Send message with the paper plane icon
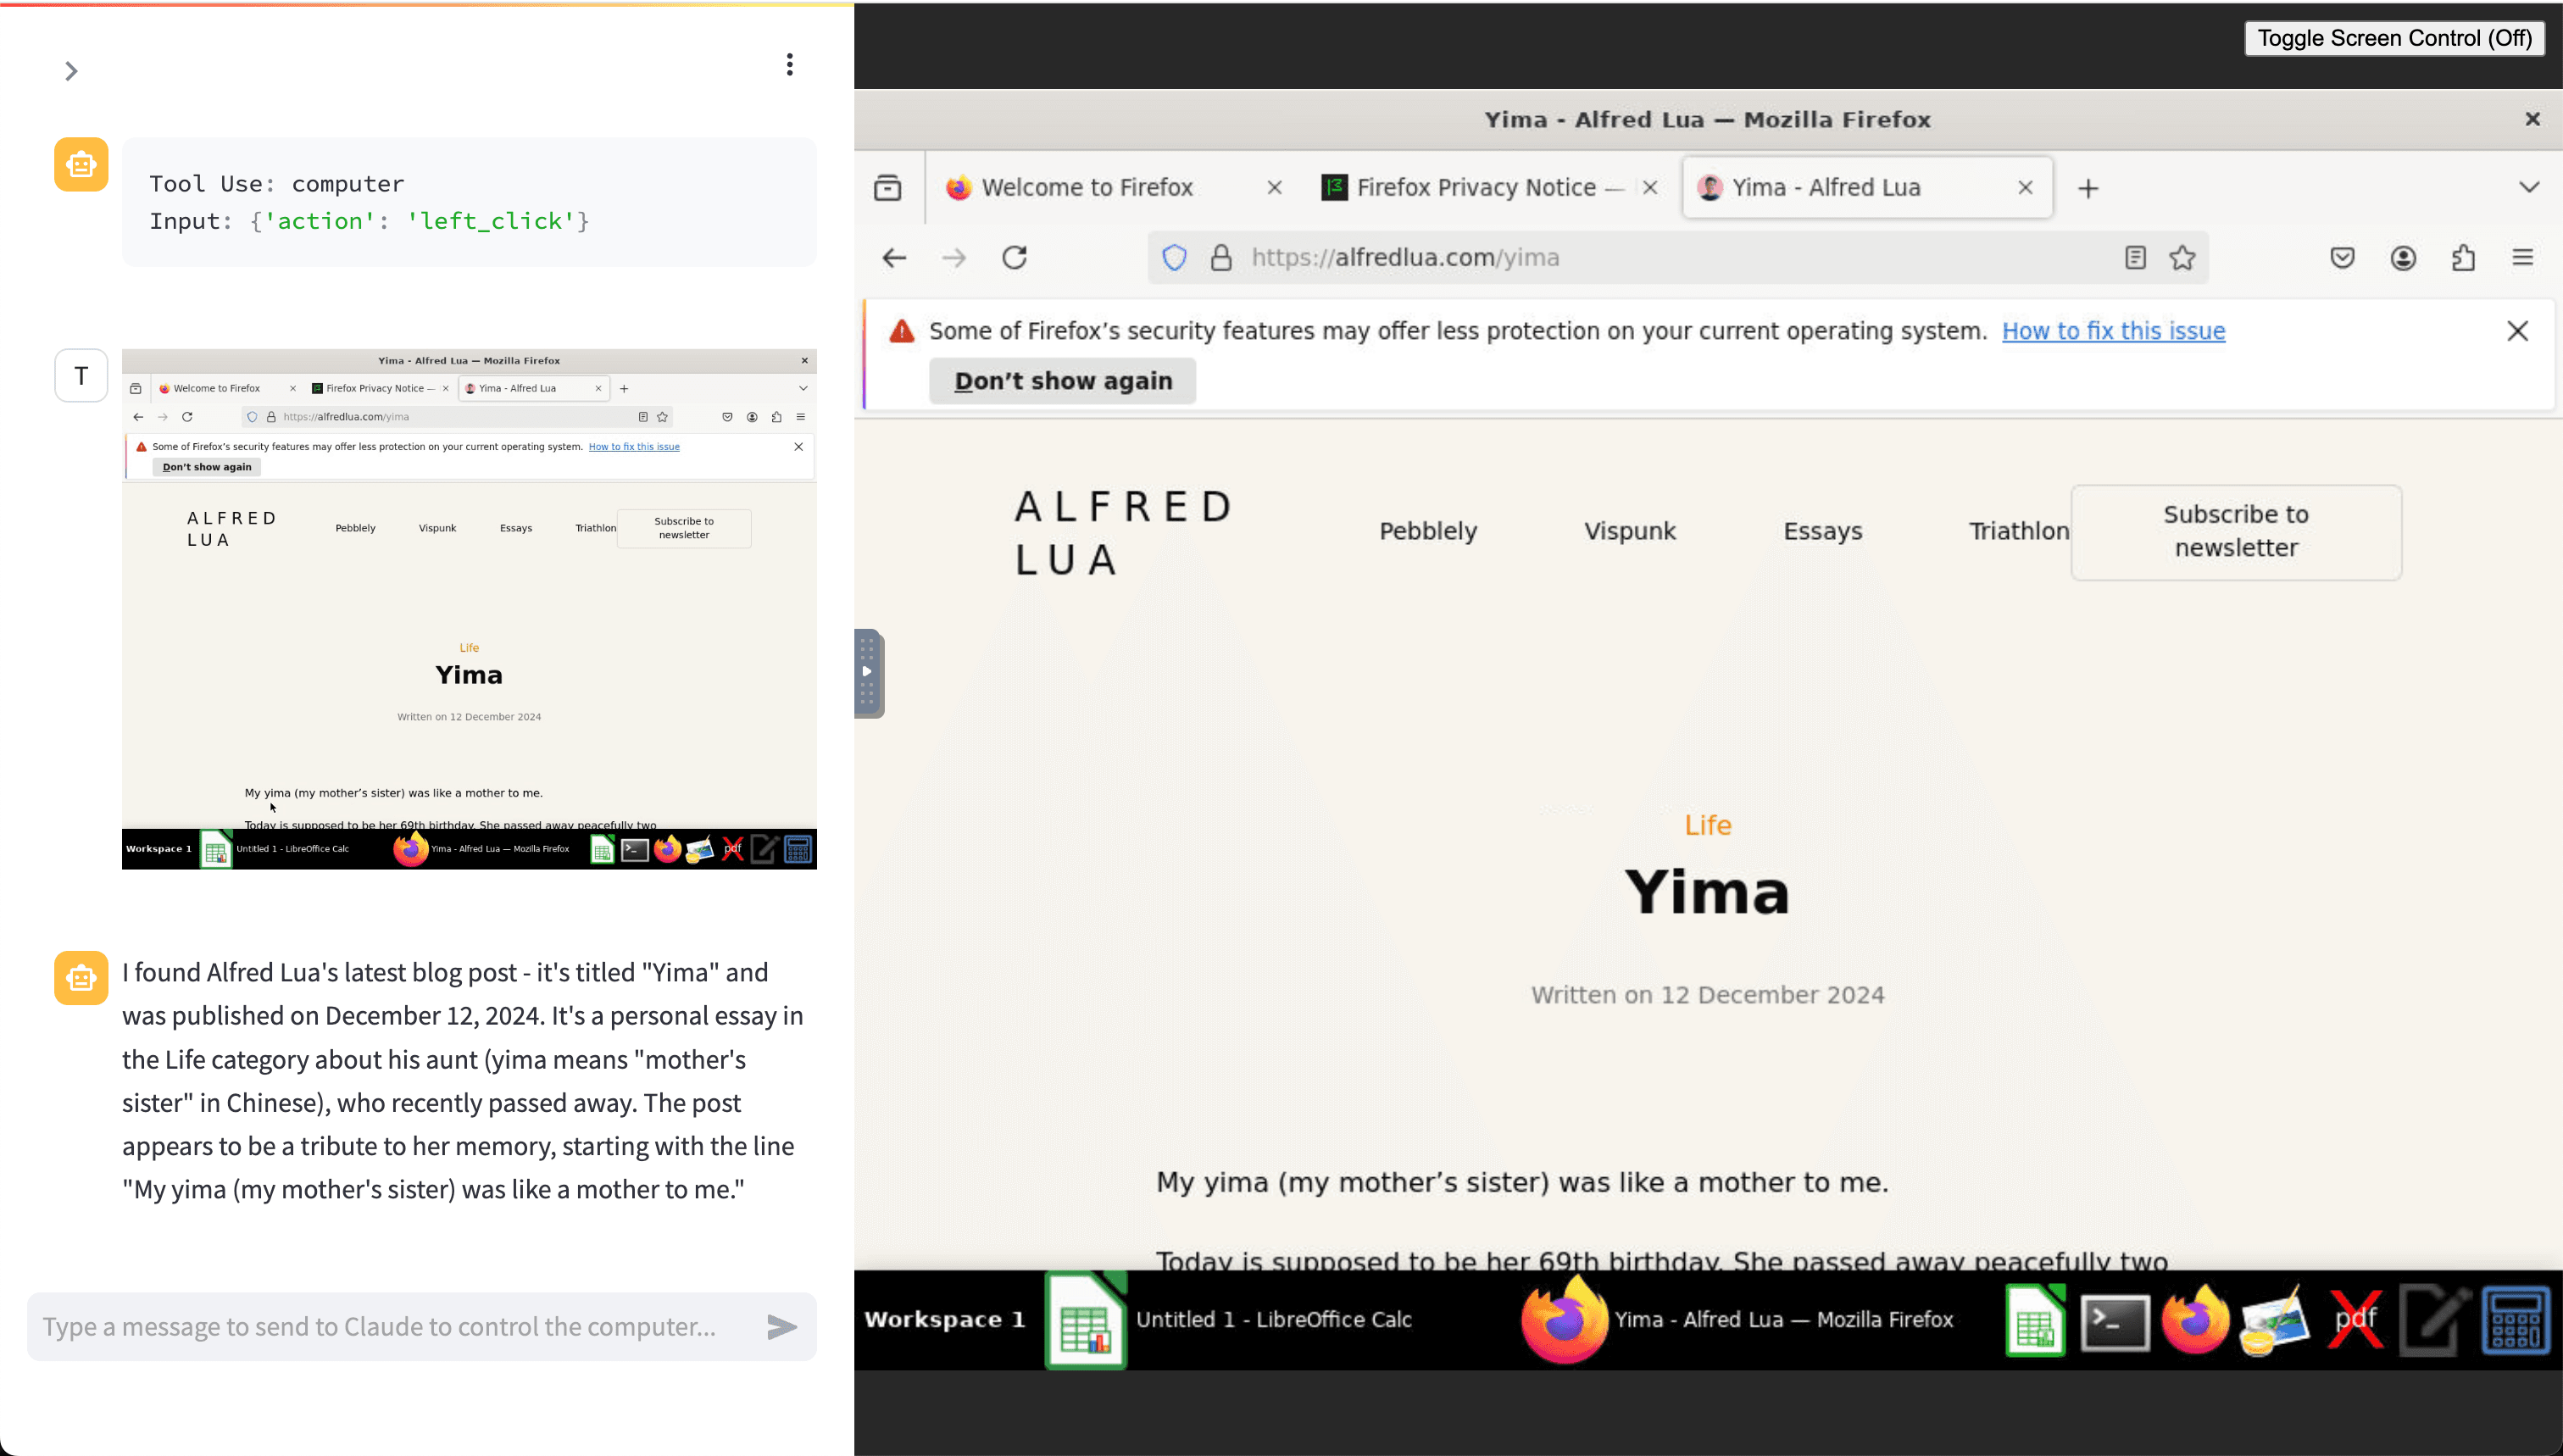This screenshot has width=2563, height=1456. click(782, 1327)
